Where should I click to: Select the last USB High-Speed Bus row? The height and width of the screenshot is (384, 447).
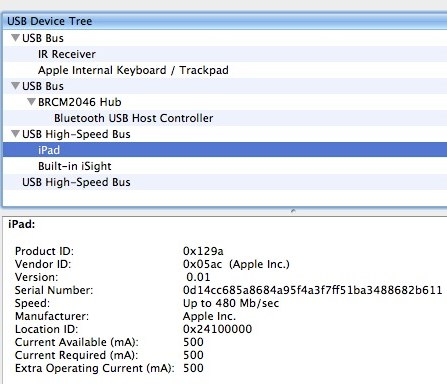(225, 182)
